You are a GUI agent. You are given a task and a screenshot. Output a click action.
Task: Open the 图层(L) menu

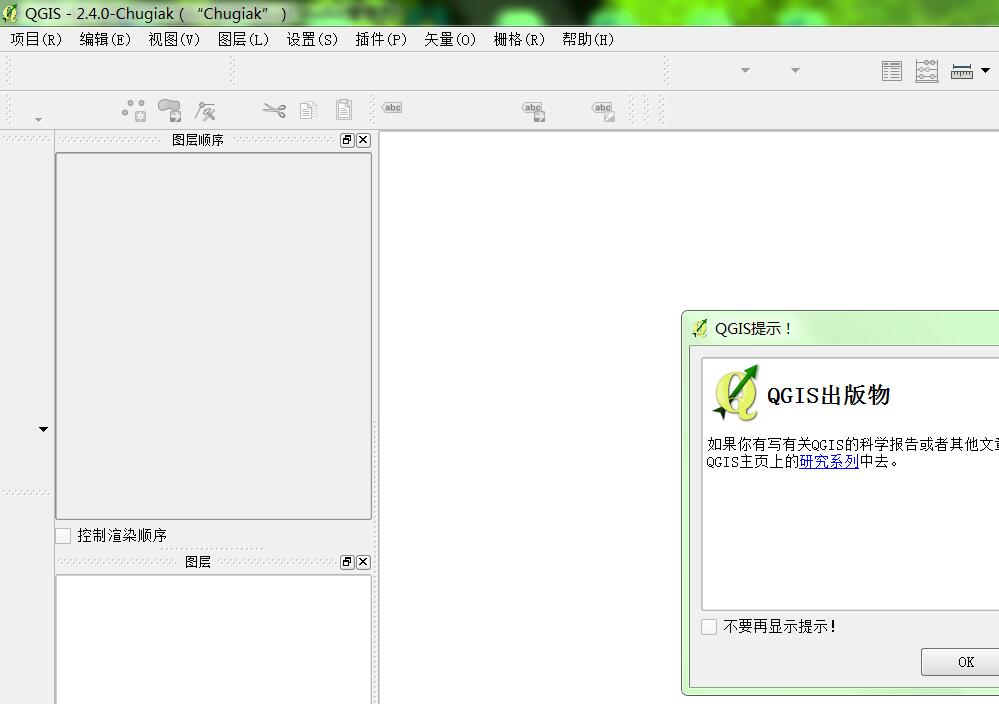click(243, 40)
